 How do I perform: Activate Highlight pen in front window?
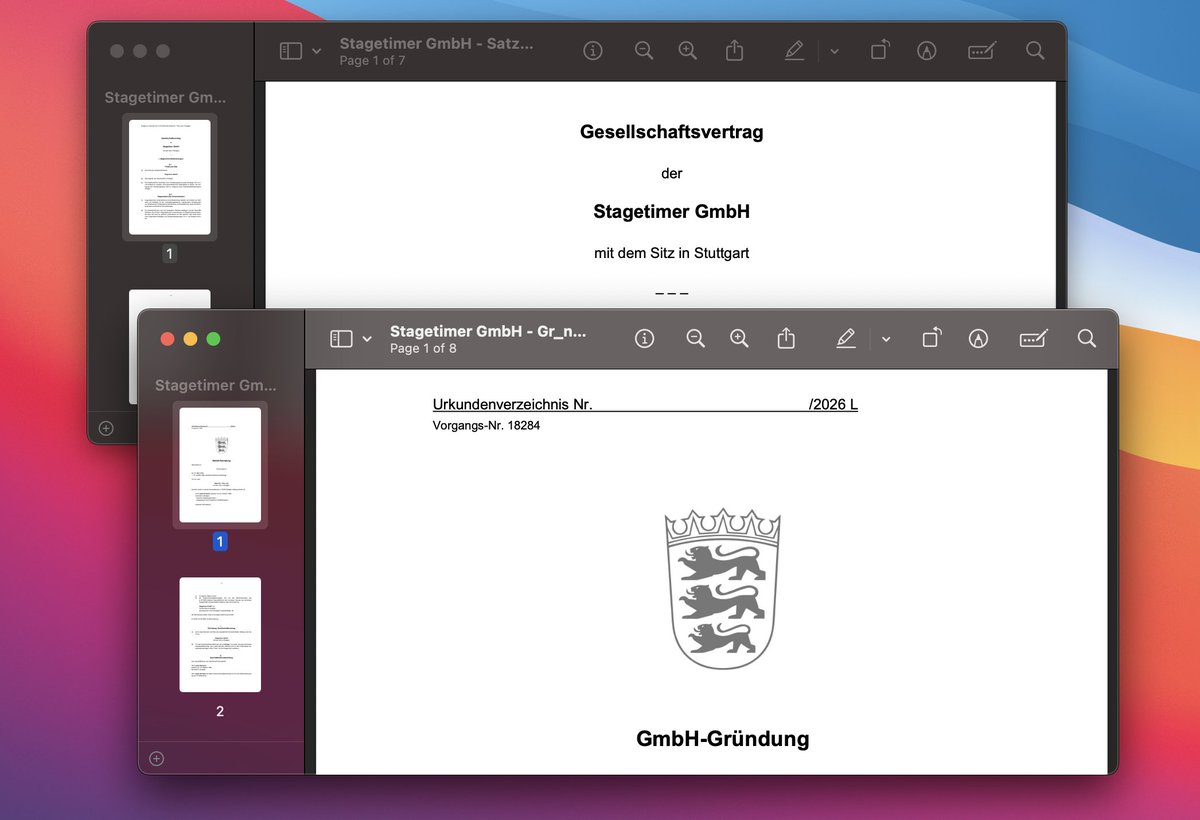point(846,339)
